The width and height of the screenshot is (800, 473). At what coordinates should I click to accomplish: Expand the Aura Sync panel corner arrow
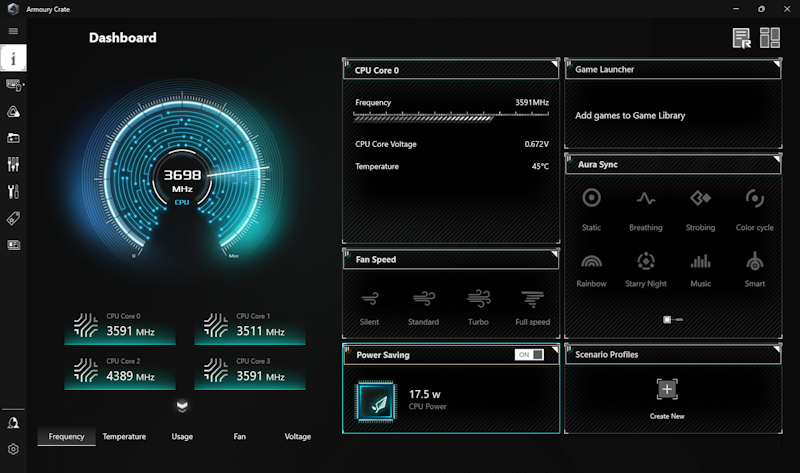coord(777,159)
